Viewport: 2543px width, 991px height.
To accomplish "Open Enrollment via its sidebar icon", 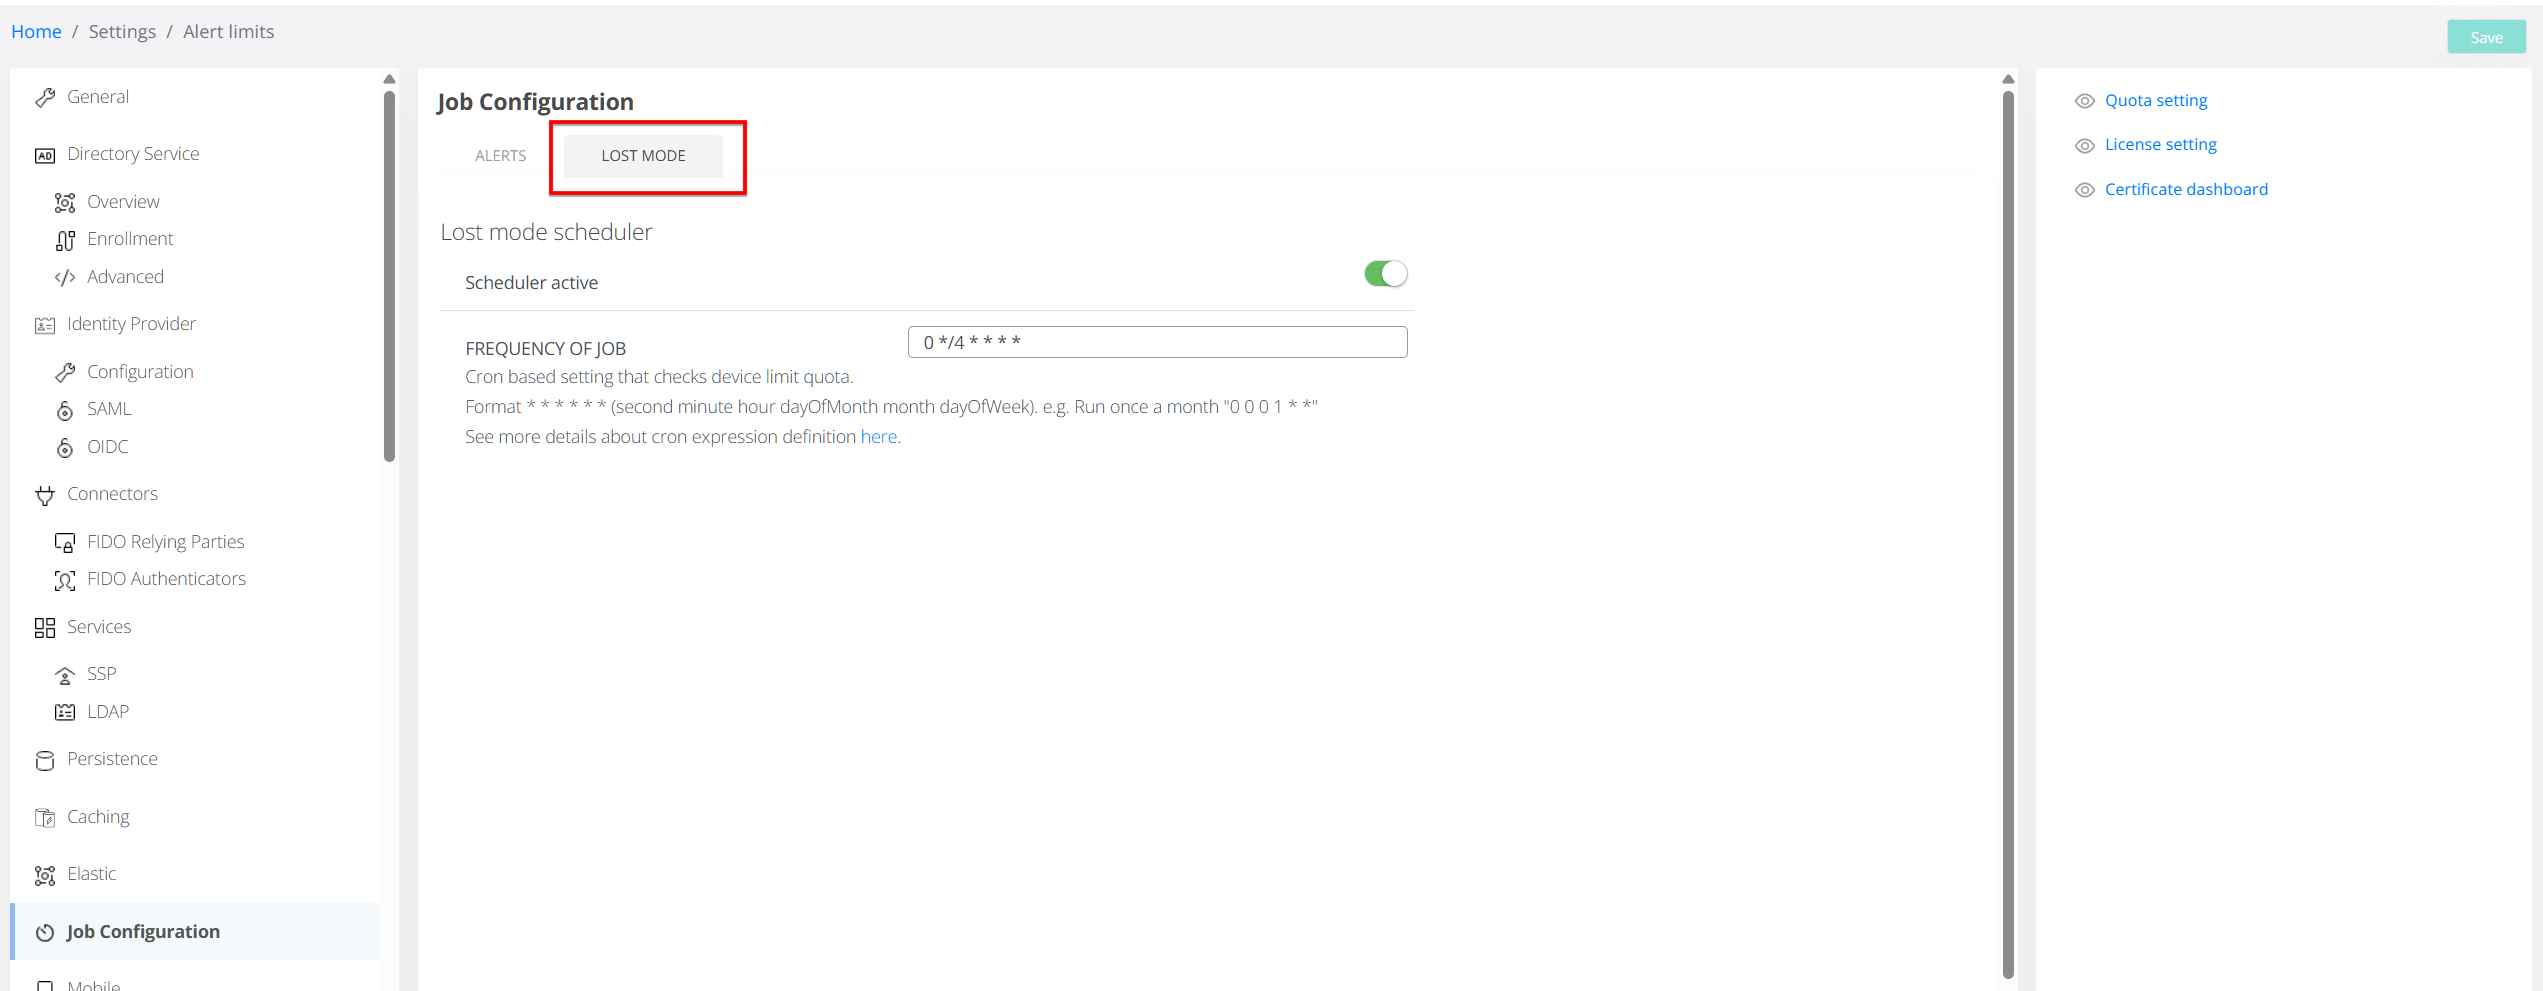I will (65, 240).
